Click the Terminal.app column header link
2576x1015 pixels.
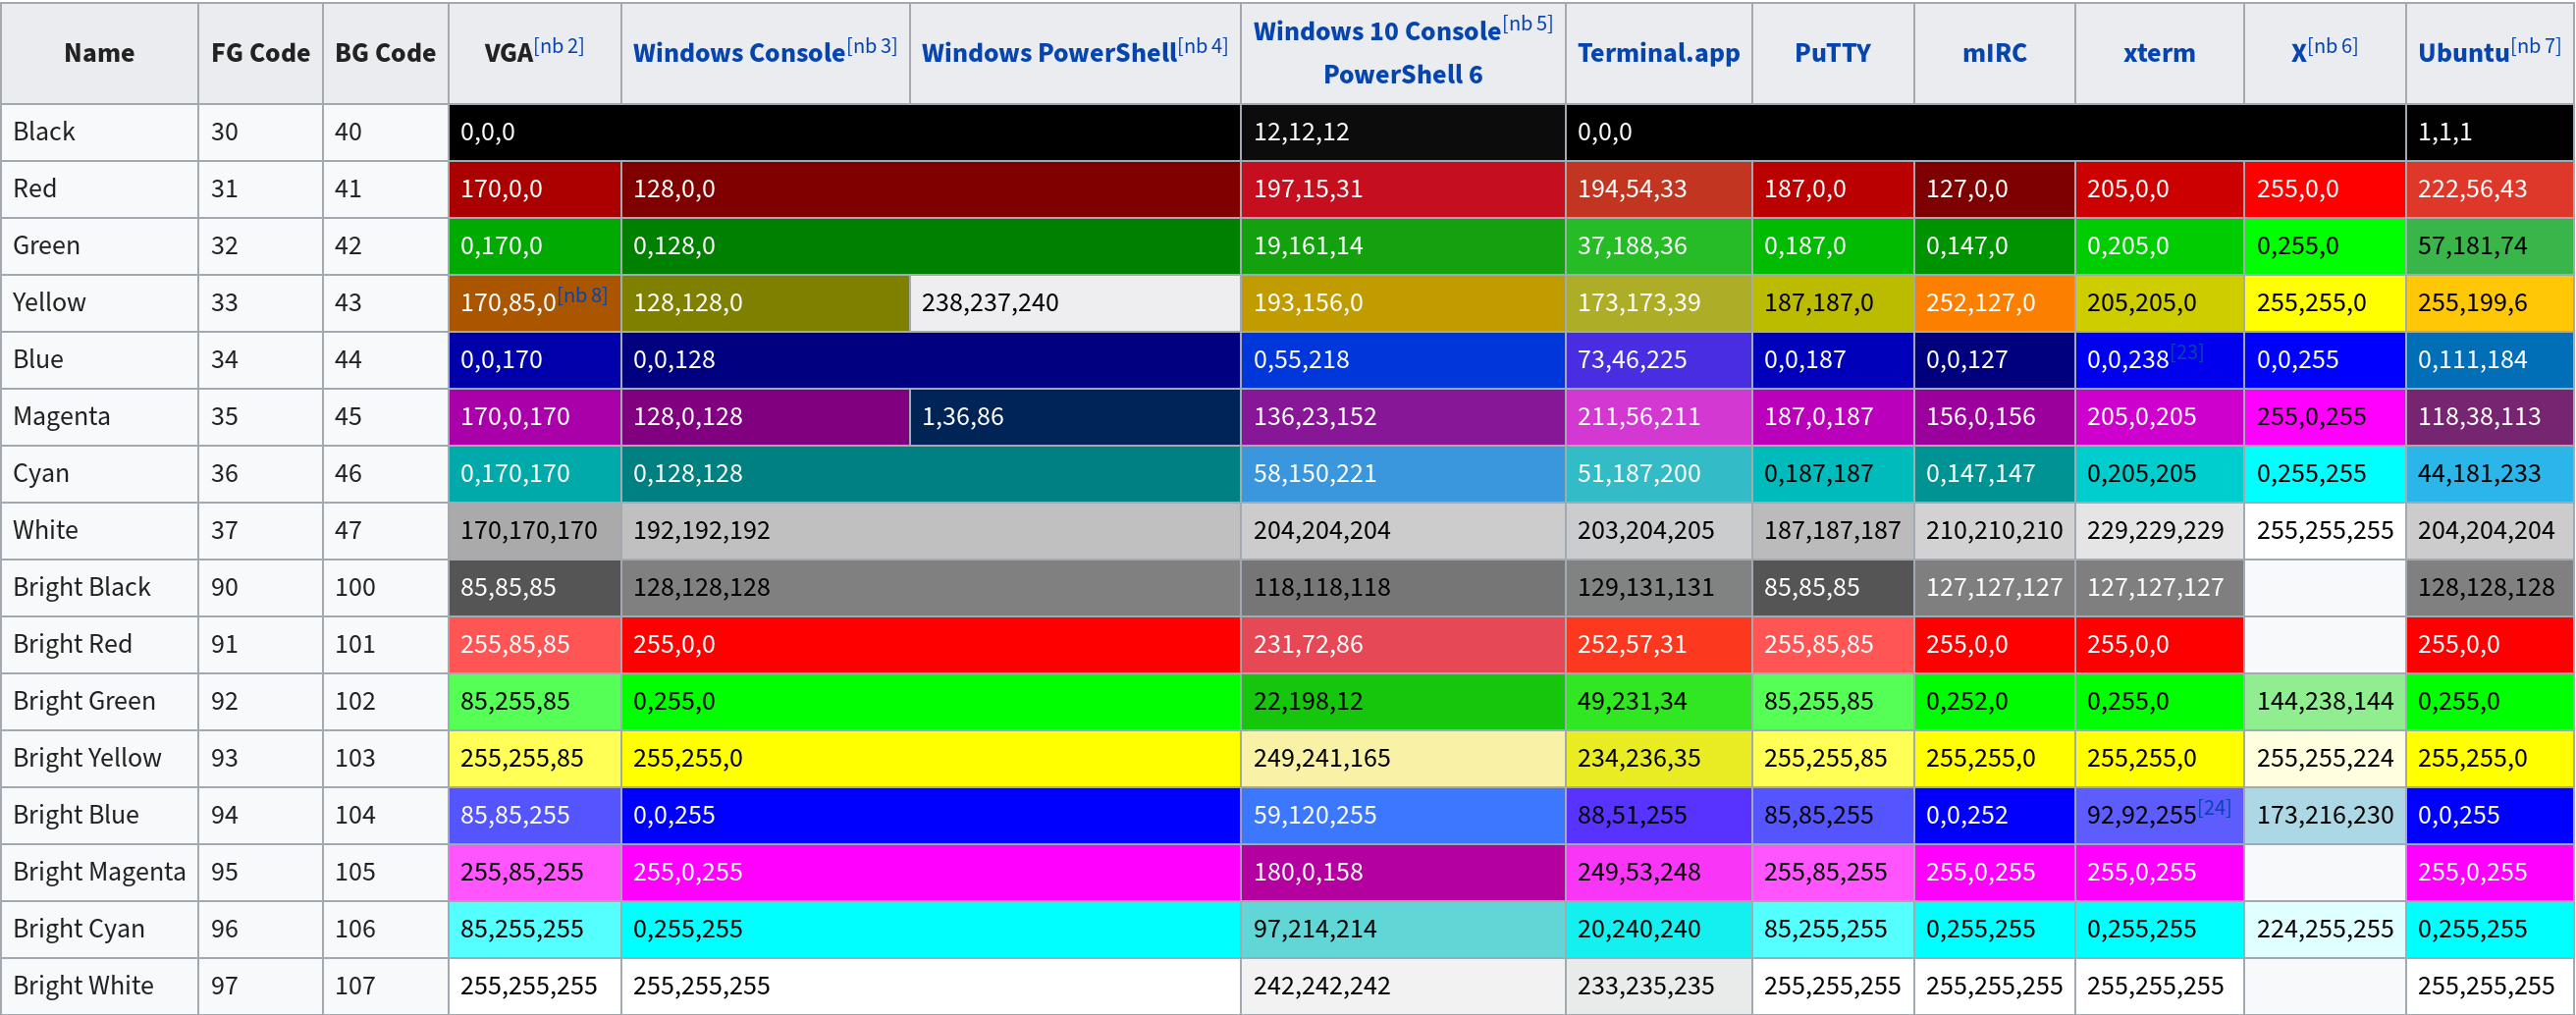[1658, 53]
